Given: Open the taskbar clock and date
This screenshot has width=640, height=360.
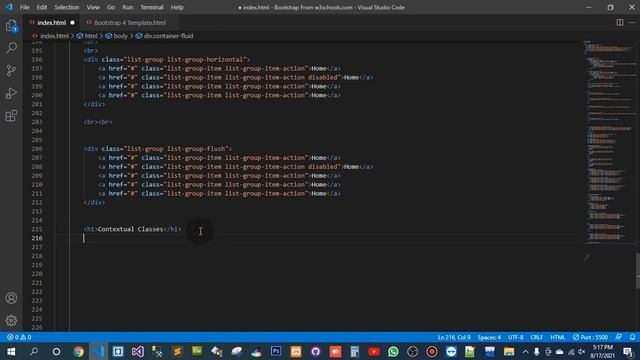Looking at the screenshot, I should (602, 351).
